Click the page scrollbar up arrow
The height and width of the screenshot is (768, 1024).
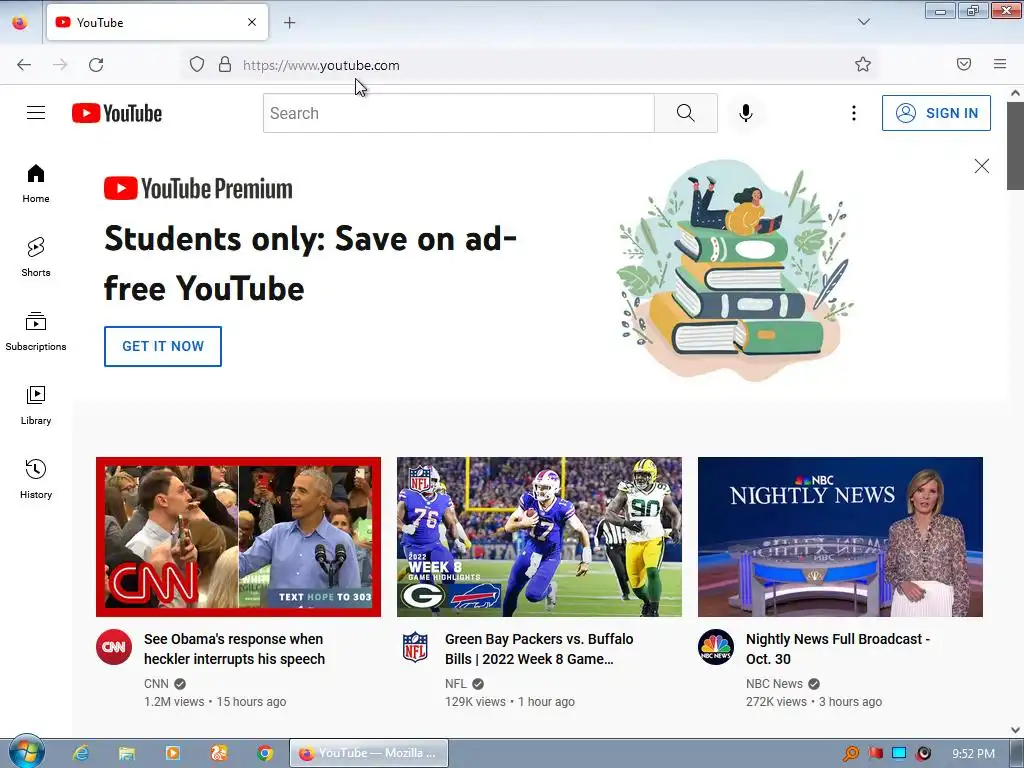pos(1016,93)
